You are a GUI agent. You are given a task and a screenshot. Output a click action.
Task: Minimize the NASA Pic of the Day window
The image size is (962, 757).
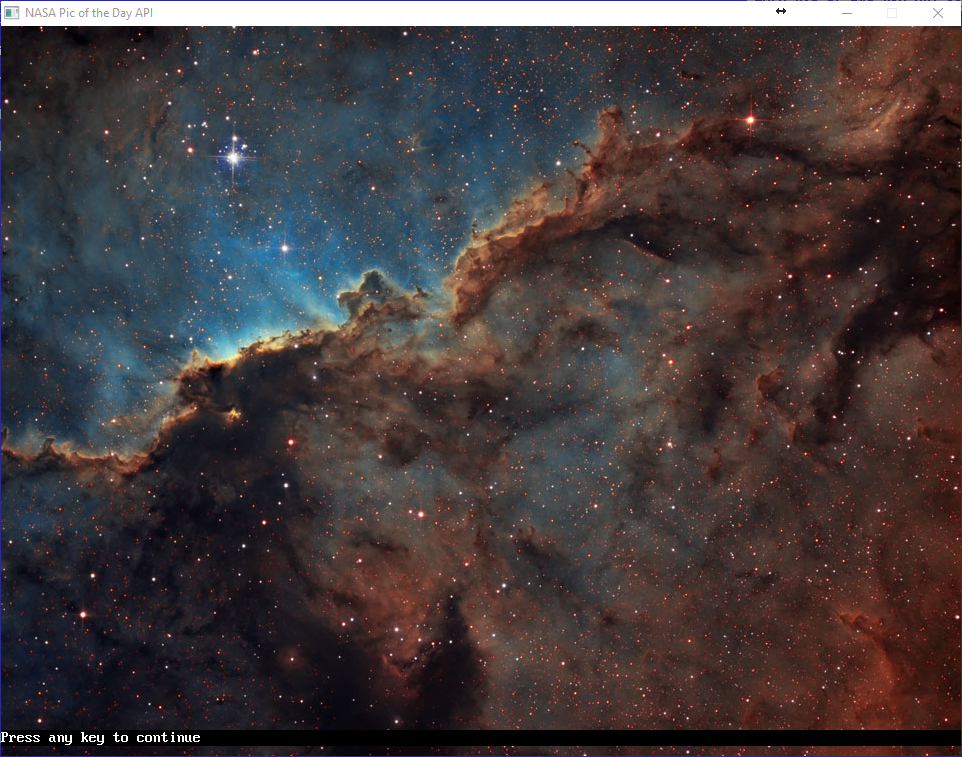coord(847,13)
